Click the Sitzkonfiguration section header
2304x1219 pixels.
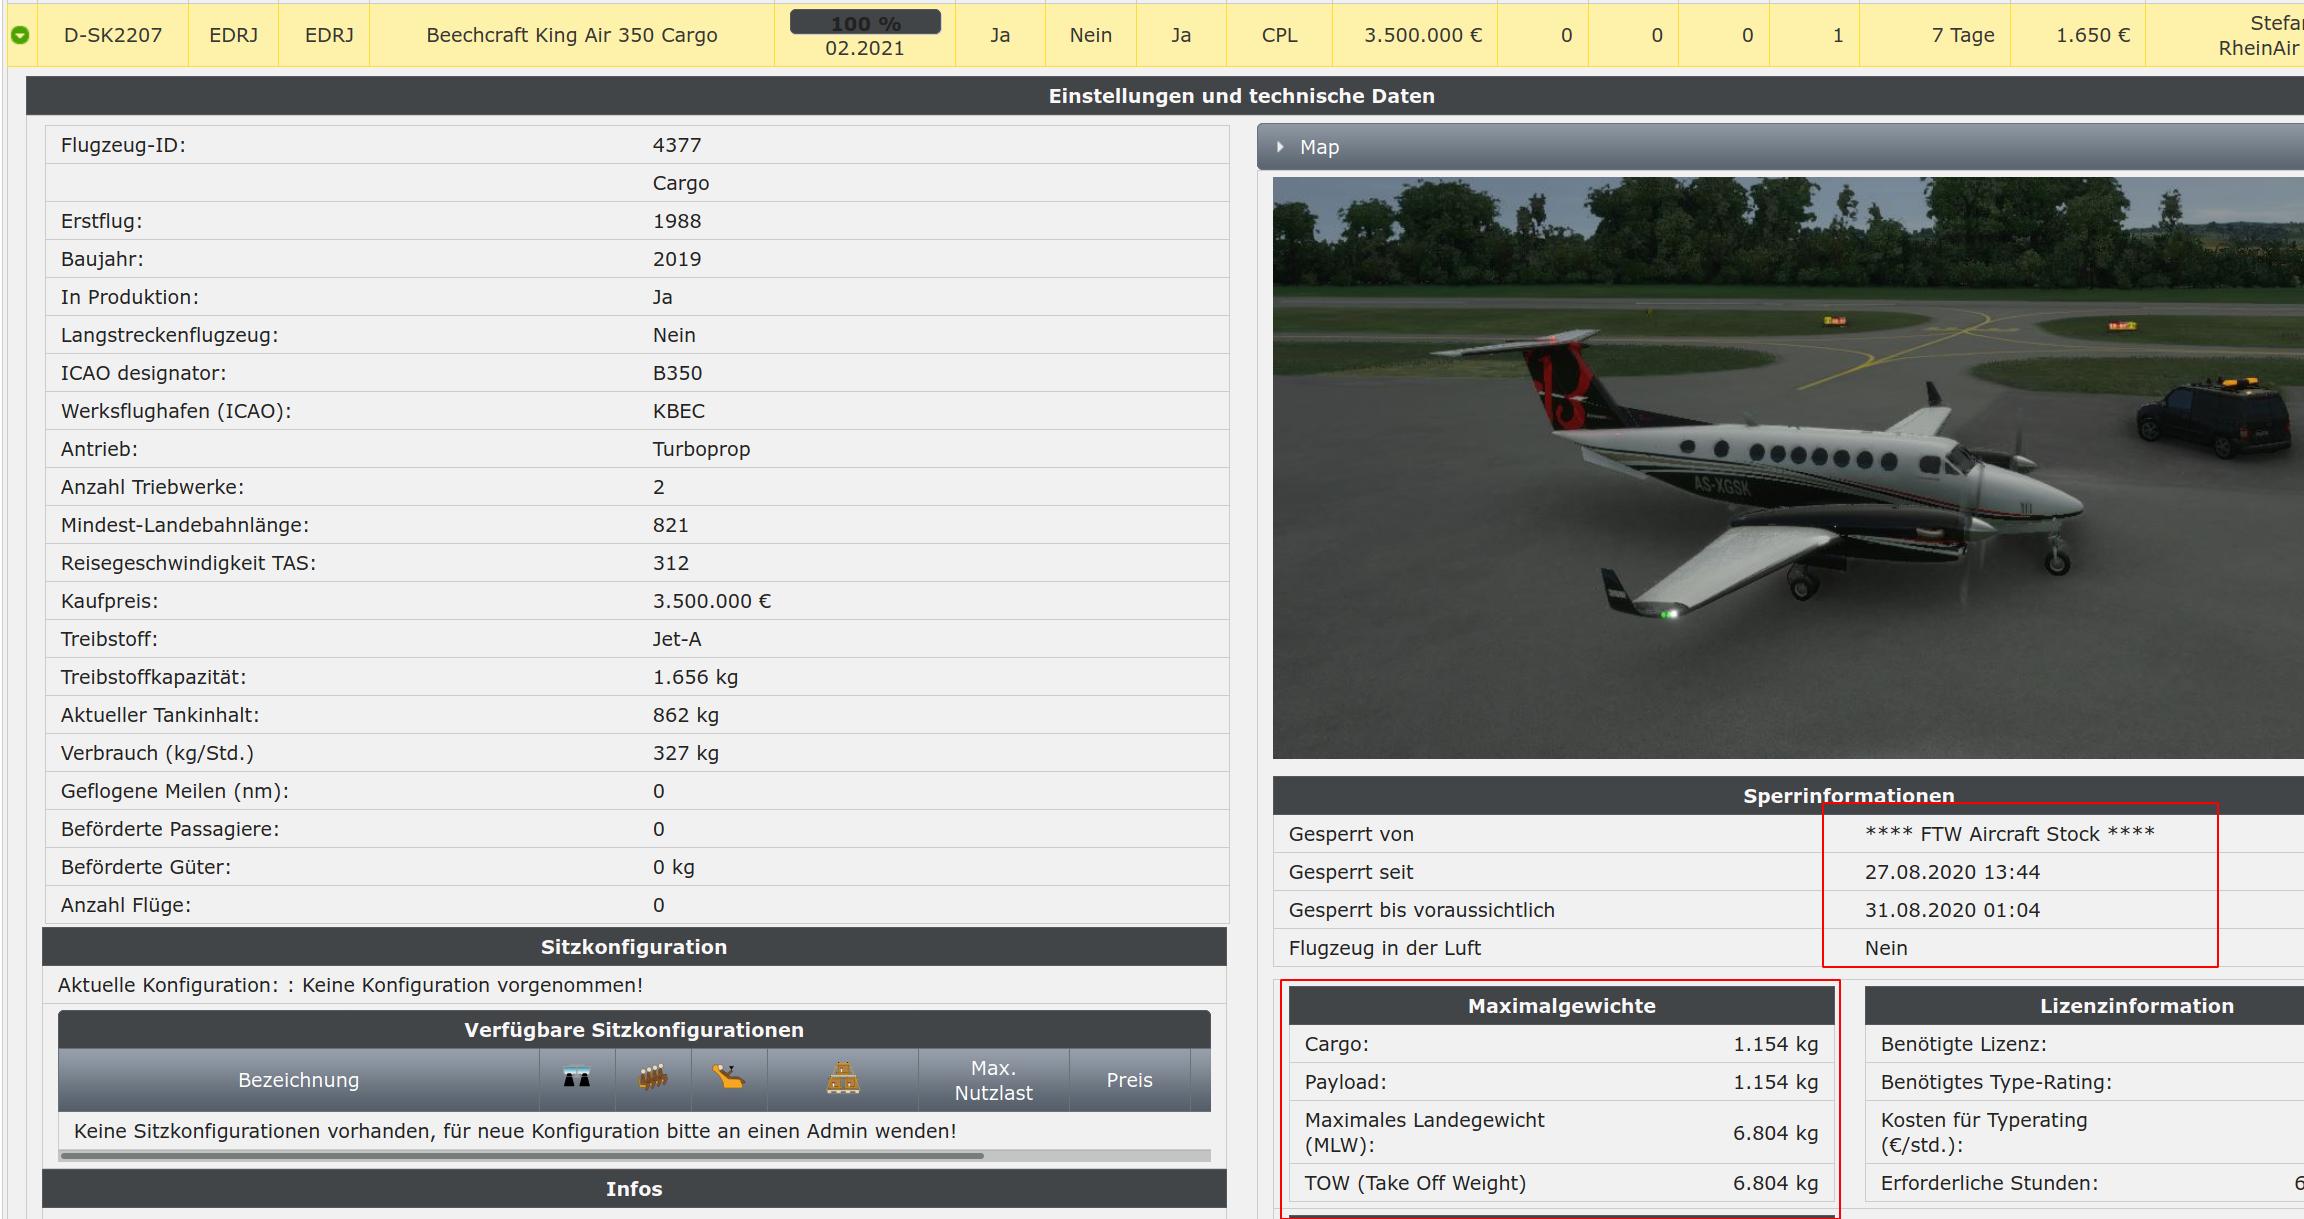point(634,947)
